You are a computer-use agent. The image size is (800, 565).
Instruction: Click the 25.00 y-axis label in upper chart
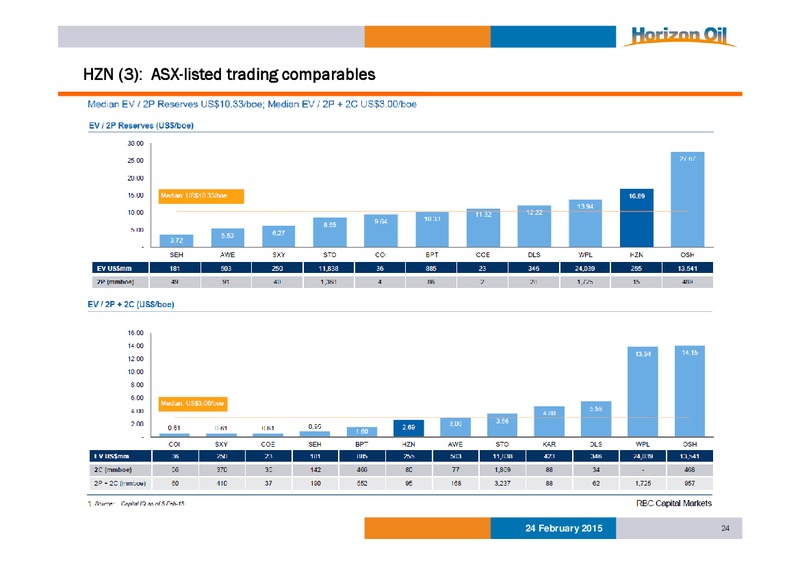(x=136, y=161)
